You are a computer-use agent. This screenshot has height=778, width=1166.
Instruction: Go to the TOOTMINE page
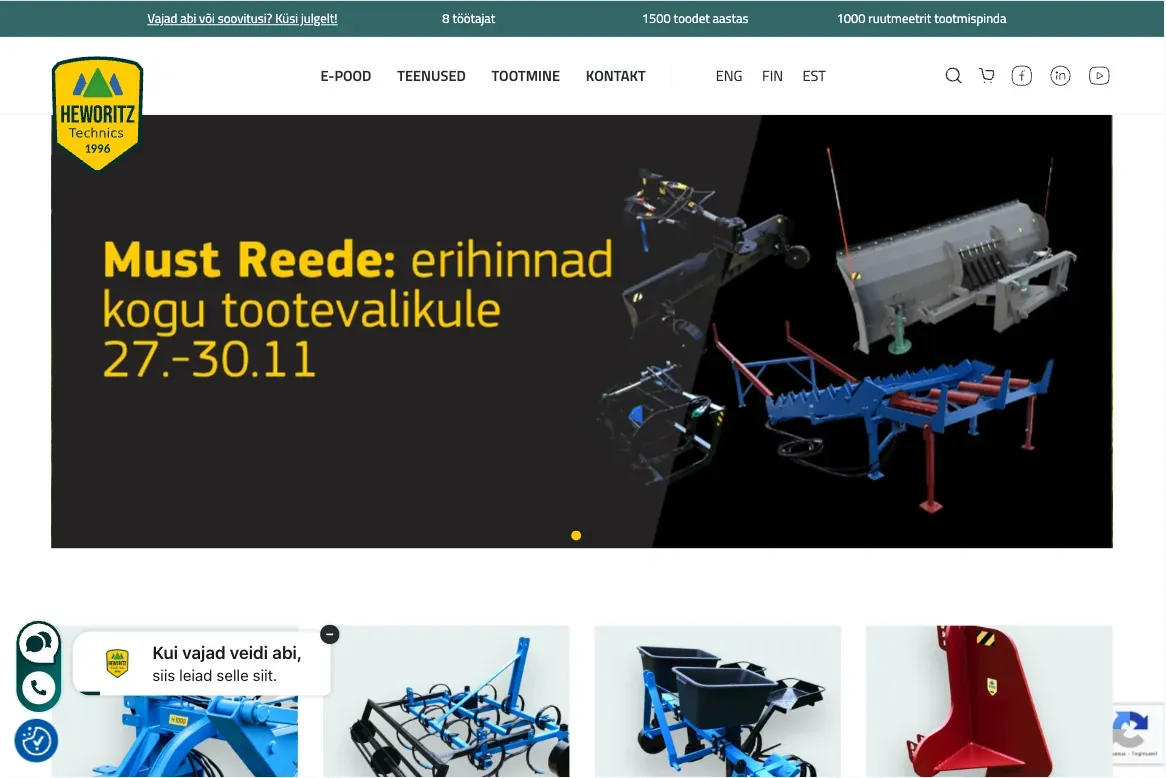[525, 76]
